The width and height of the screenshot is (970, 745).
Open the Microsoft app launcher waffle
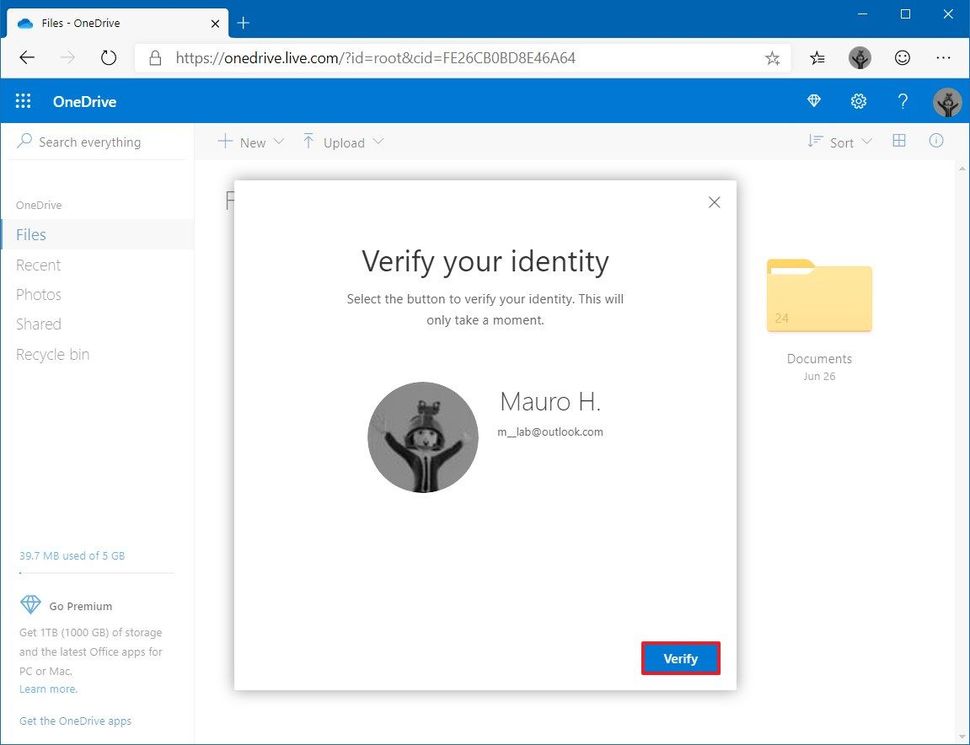[x=22, y=101]
